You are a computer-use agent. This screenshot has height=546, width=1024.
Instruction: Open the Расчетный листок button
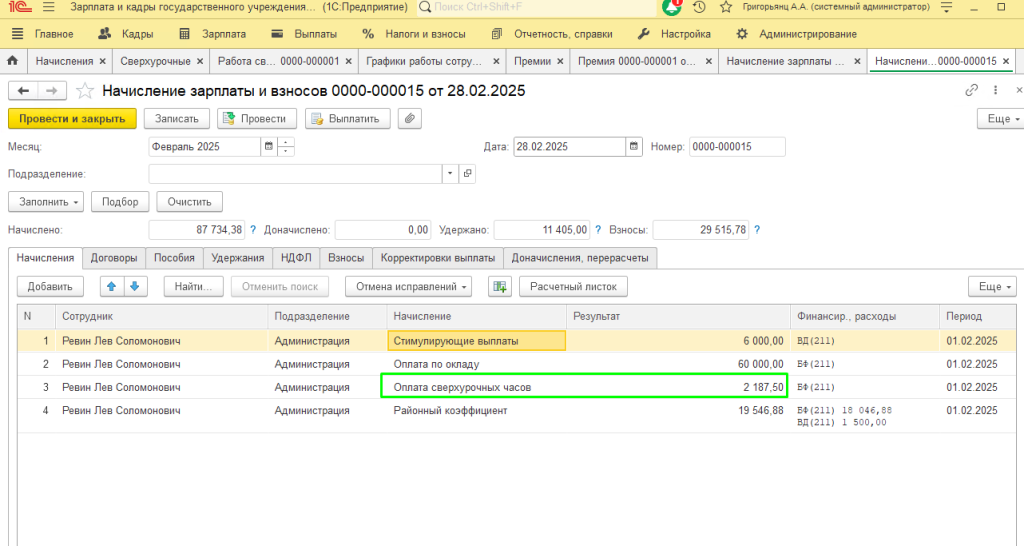(573, 286)
